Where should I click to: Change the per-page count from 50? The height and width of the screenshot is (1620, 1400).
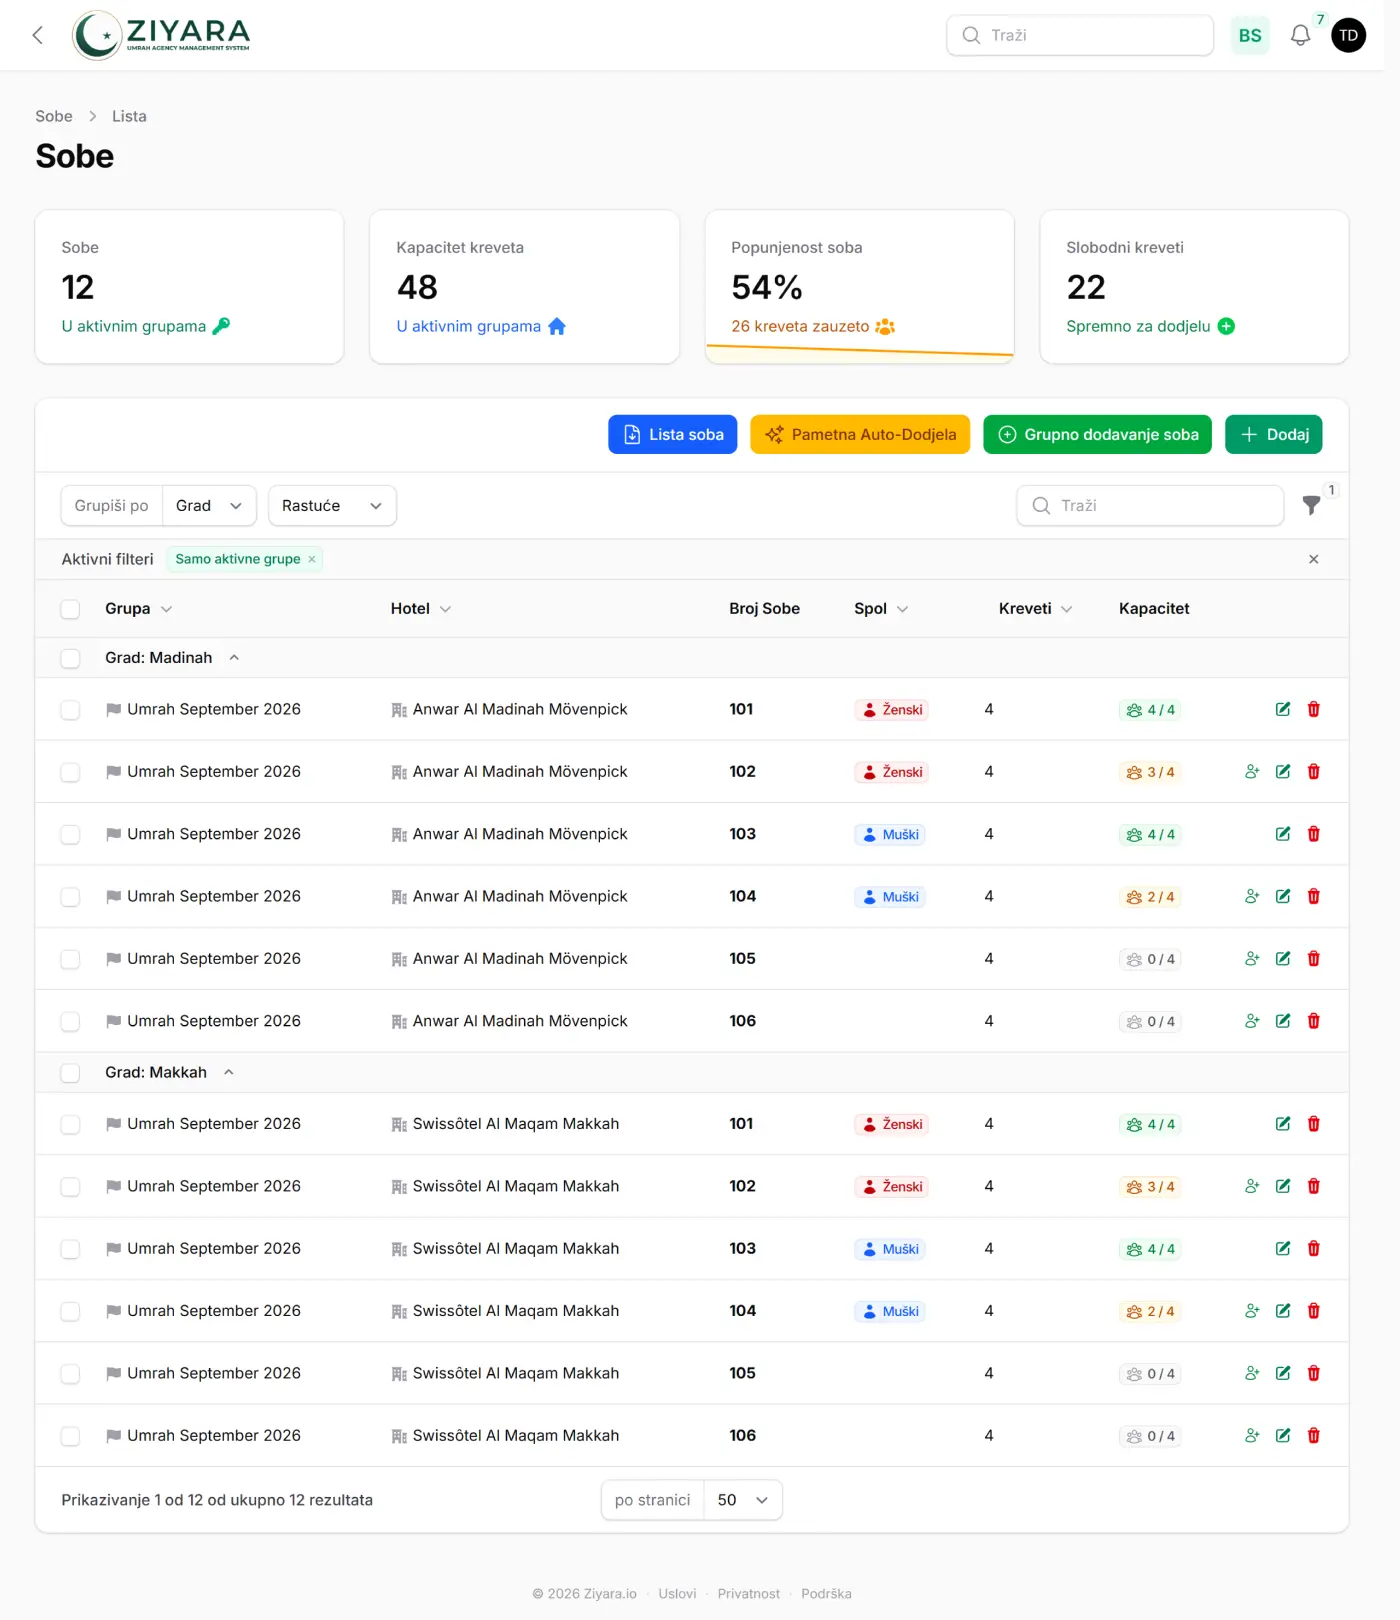pyautogui.click(x=743, y=1500)
